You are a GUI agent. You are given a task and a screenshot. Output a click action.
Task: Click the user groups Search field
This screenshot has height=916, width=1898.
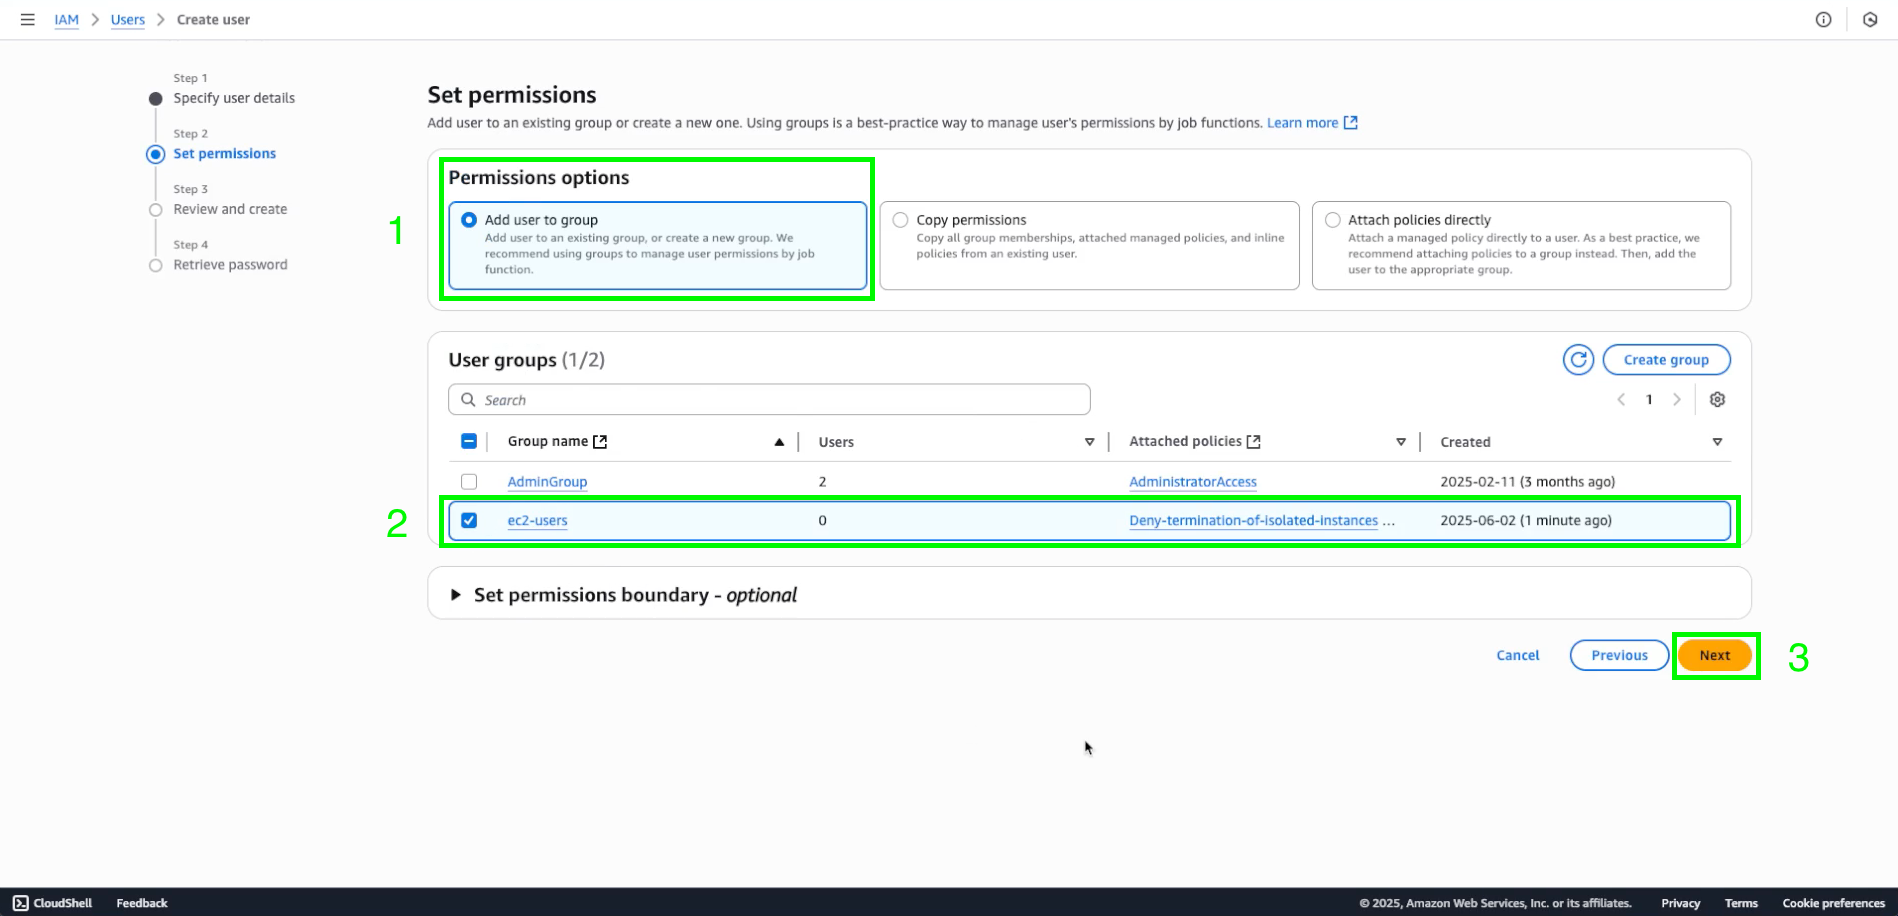[769, 399]
